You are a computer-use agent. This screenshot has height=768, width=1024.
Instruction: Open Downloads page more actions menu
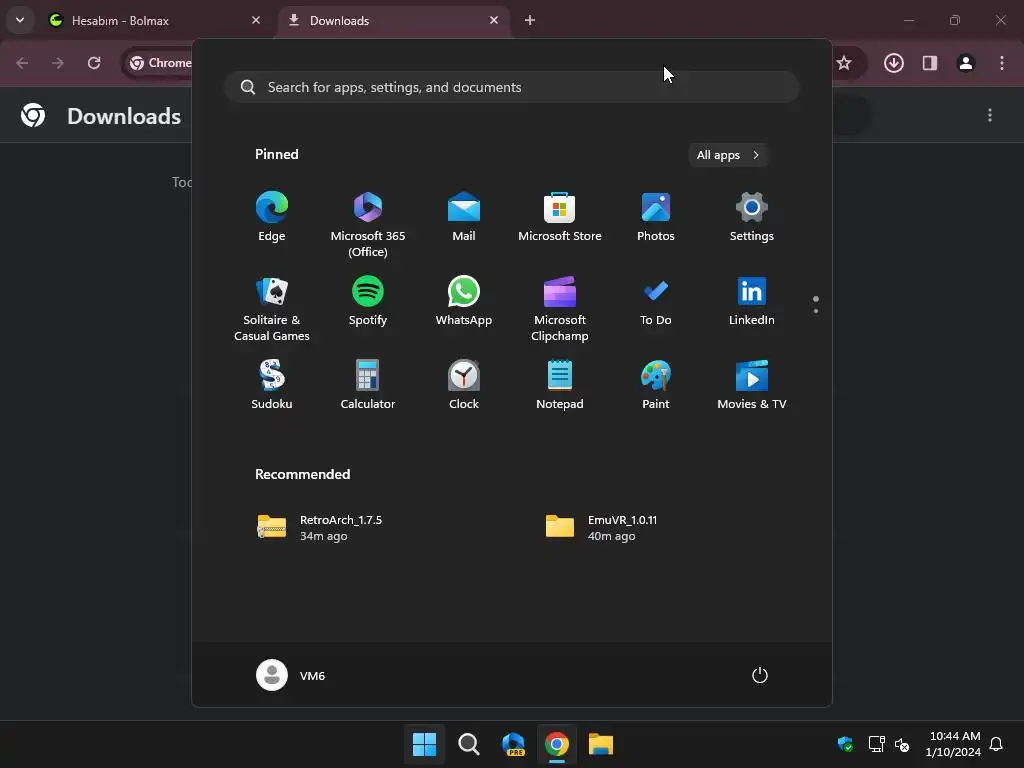(x=990, y=116)
